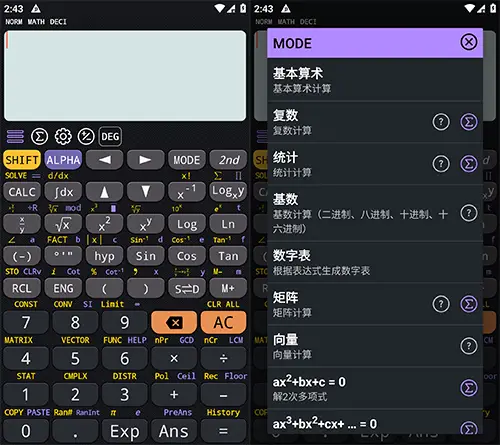Tap the sigma icon beside 统计
Image resolution: width=500 pixels, height=445 pixels.
[x=469, y=164]
